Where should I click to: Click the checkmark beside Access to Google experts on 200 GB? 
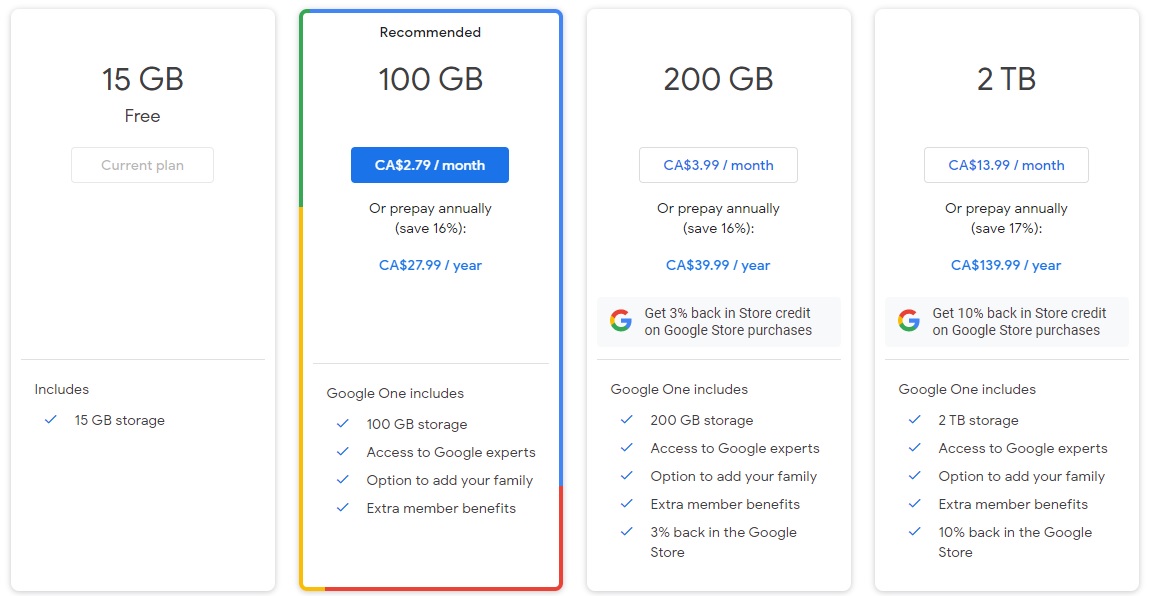627,448
